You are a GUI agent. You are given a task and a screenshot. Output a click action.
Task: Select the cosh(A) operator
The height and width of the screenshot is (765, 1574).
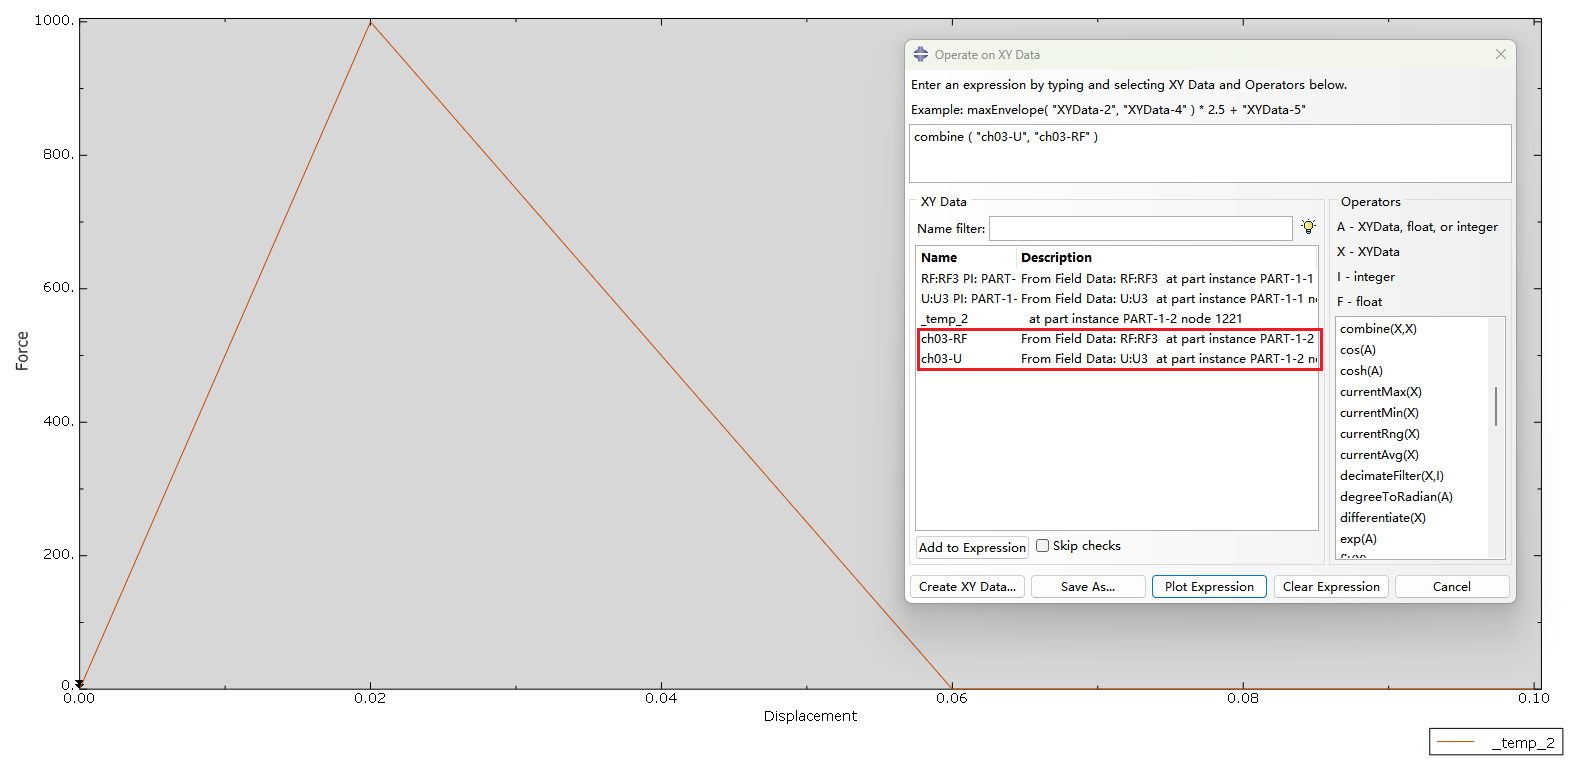(x=1361, y=371)
